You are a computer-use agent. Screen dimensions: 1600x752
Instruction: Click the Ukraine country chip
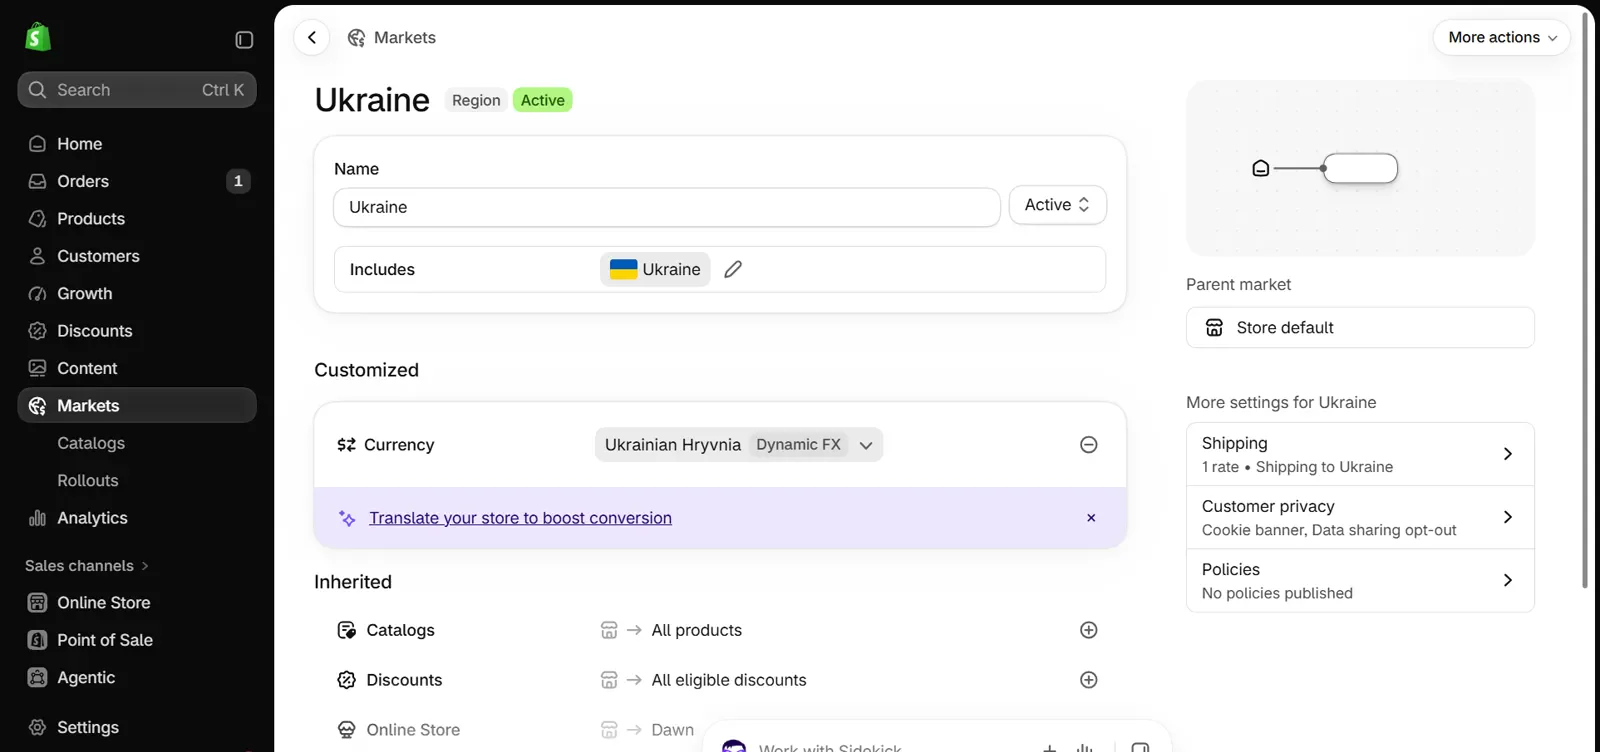655,269
